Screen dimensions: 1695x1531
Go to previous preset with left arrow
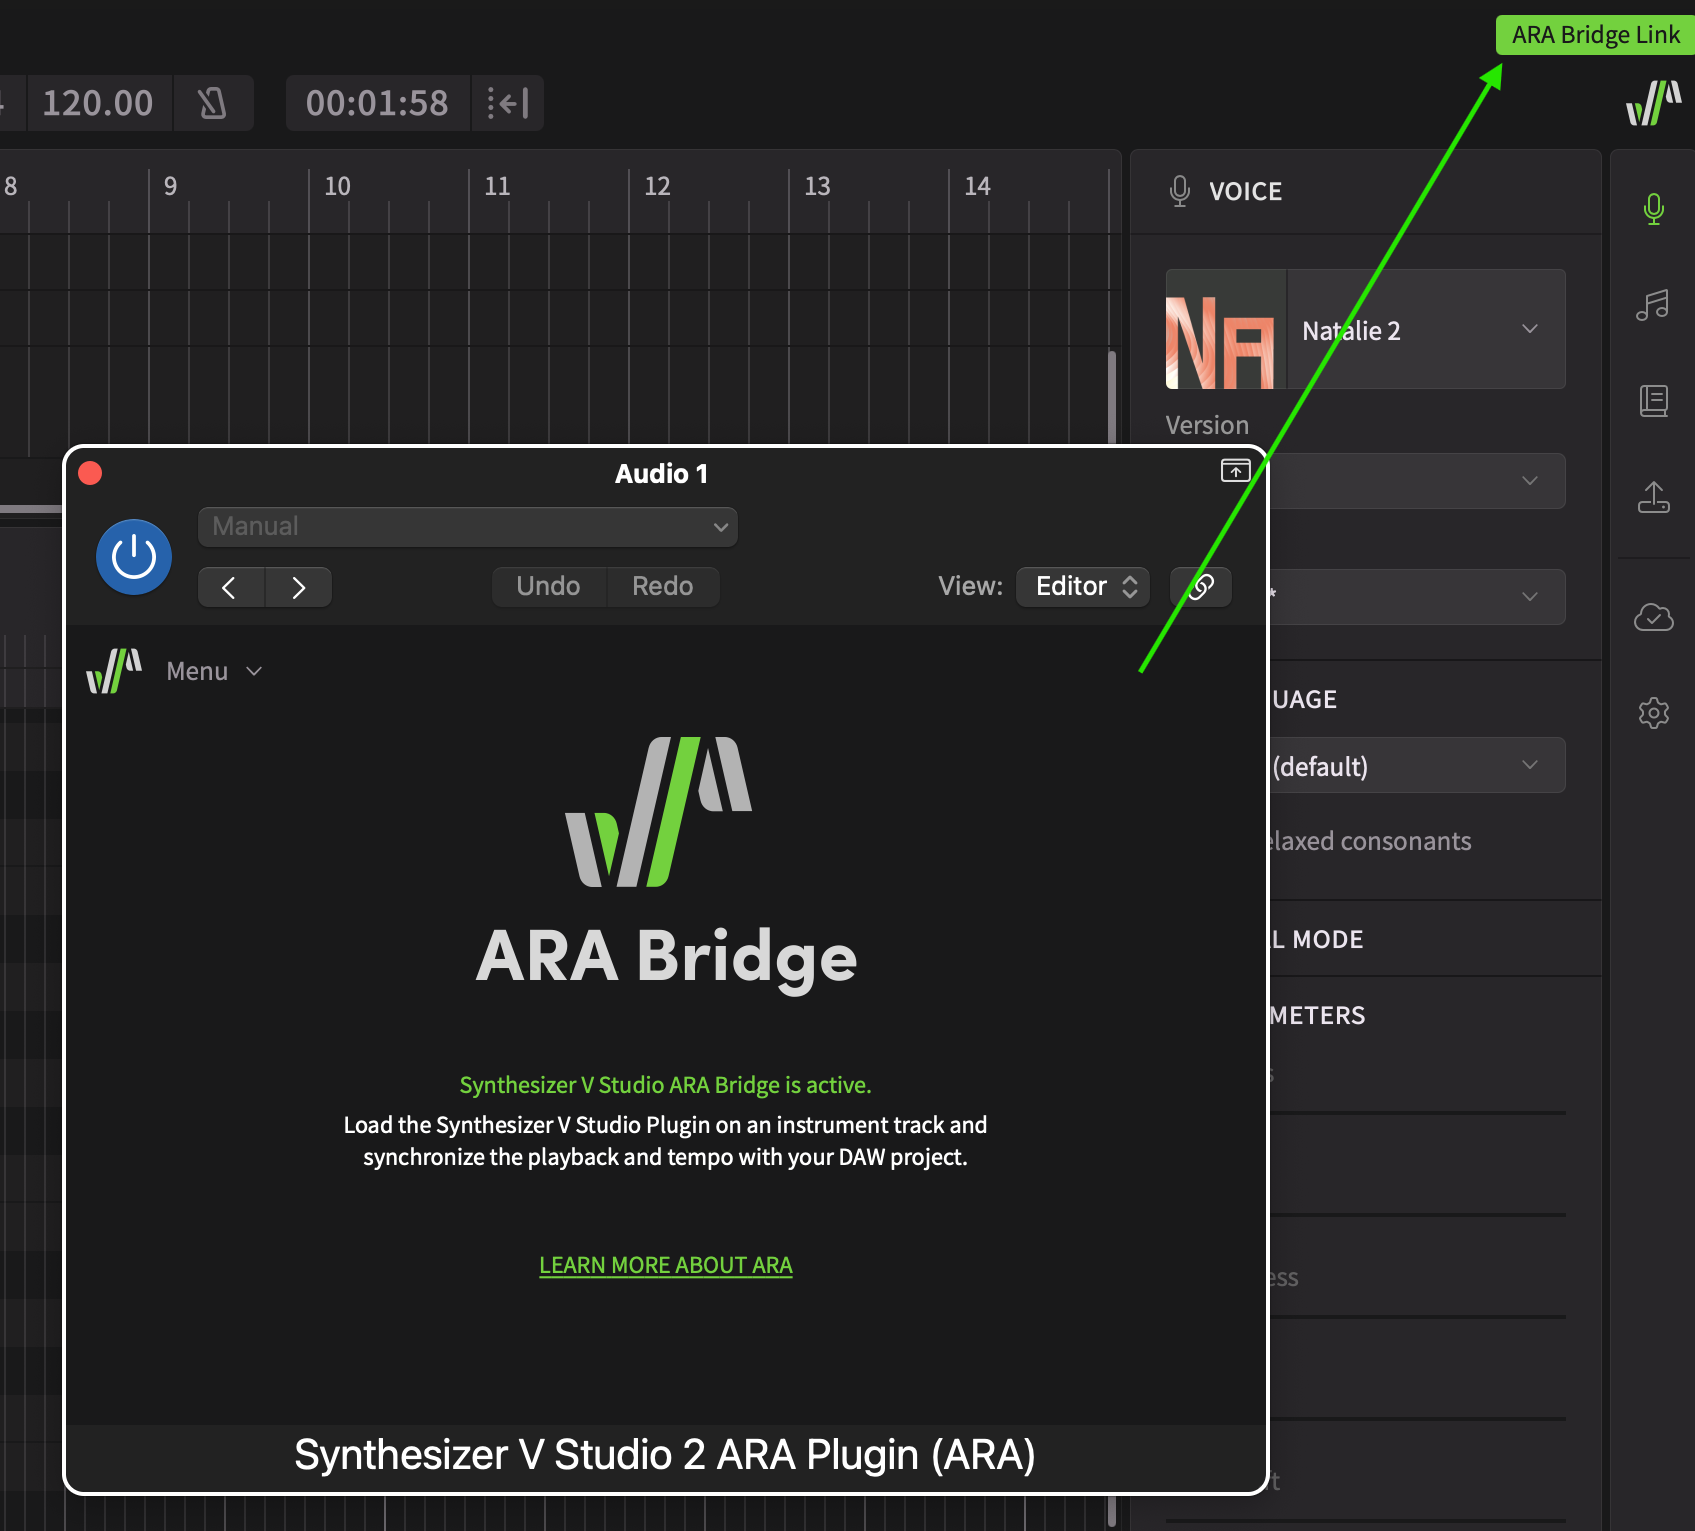point(231,587)
